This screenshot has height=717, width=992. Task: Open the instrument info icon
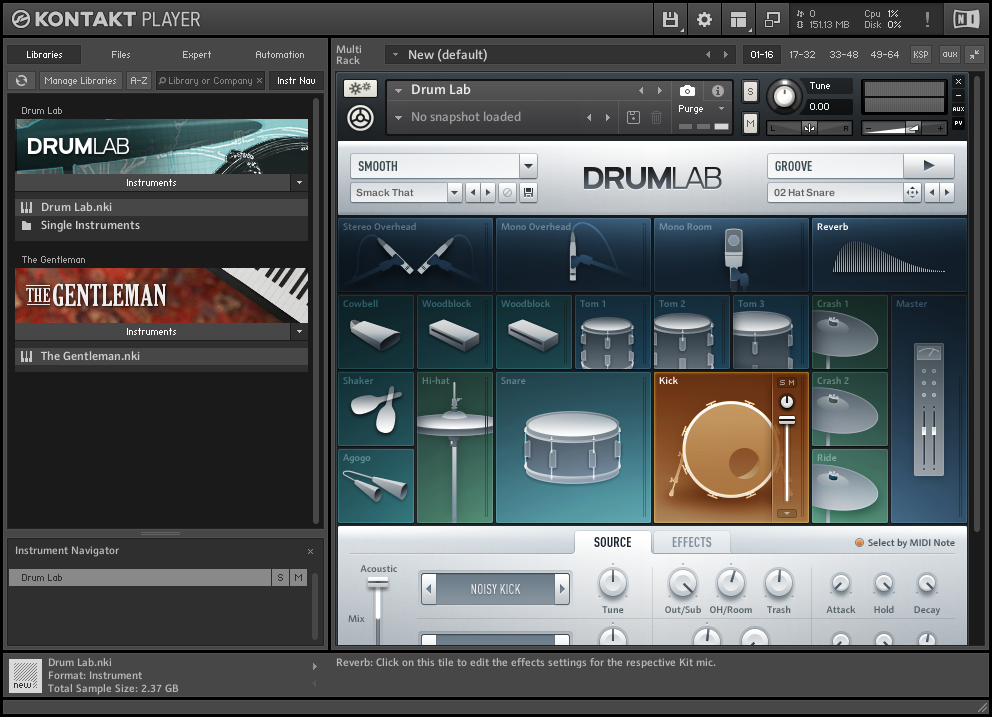coord(717,90)
